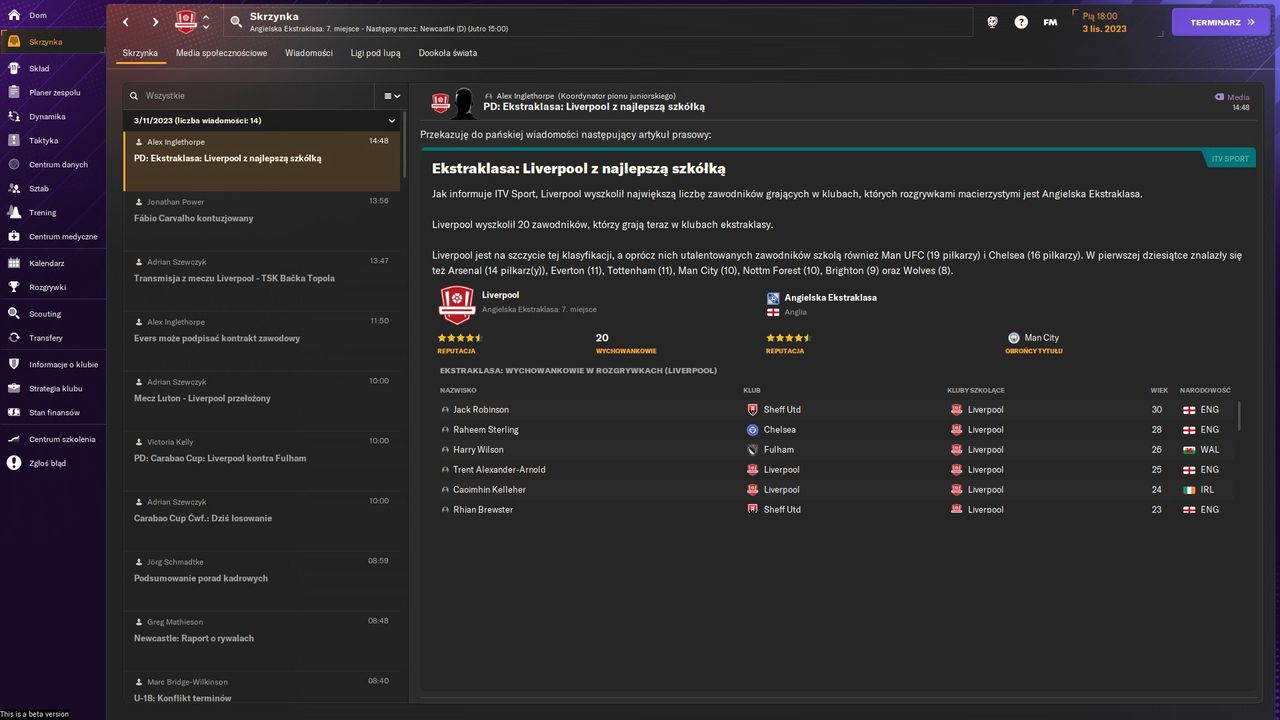
Task: Click the world/globe icon near help
Action: pos(992,22)
